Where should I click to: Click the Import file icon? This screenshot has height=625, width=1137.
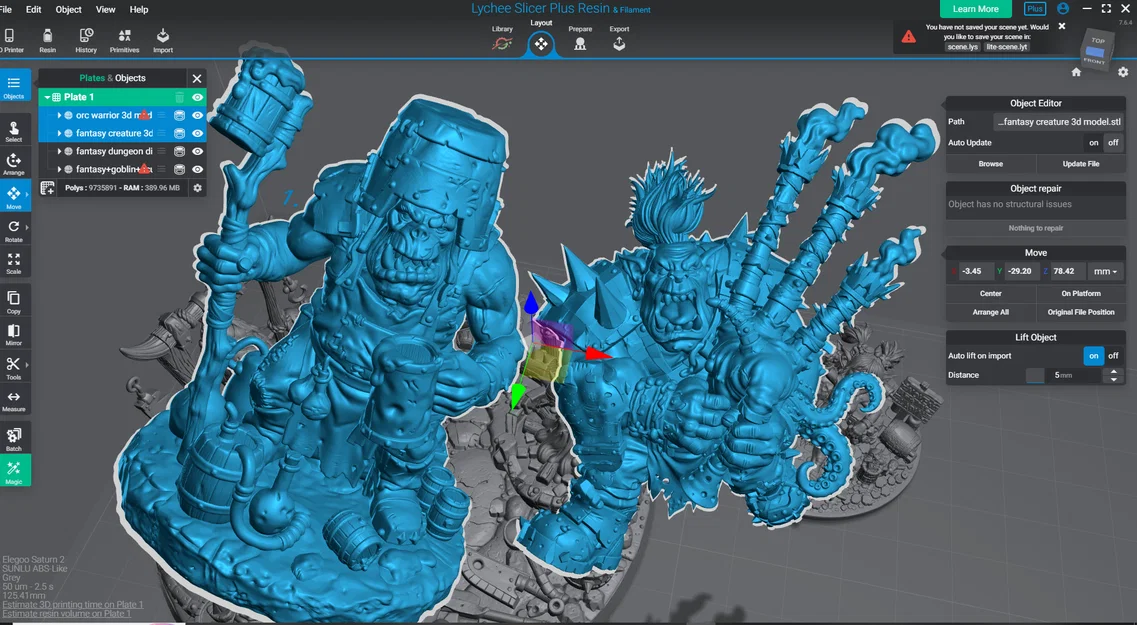tap(162, 40)
